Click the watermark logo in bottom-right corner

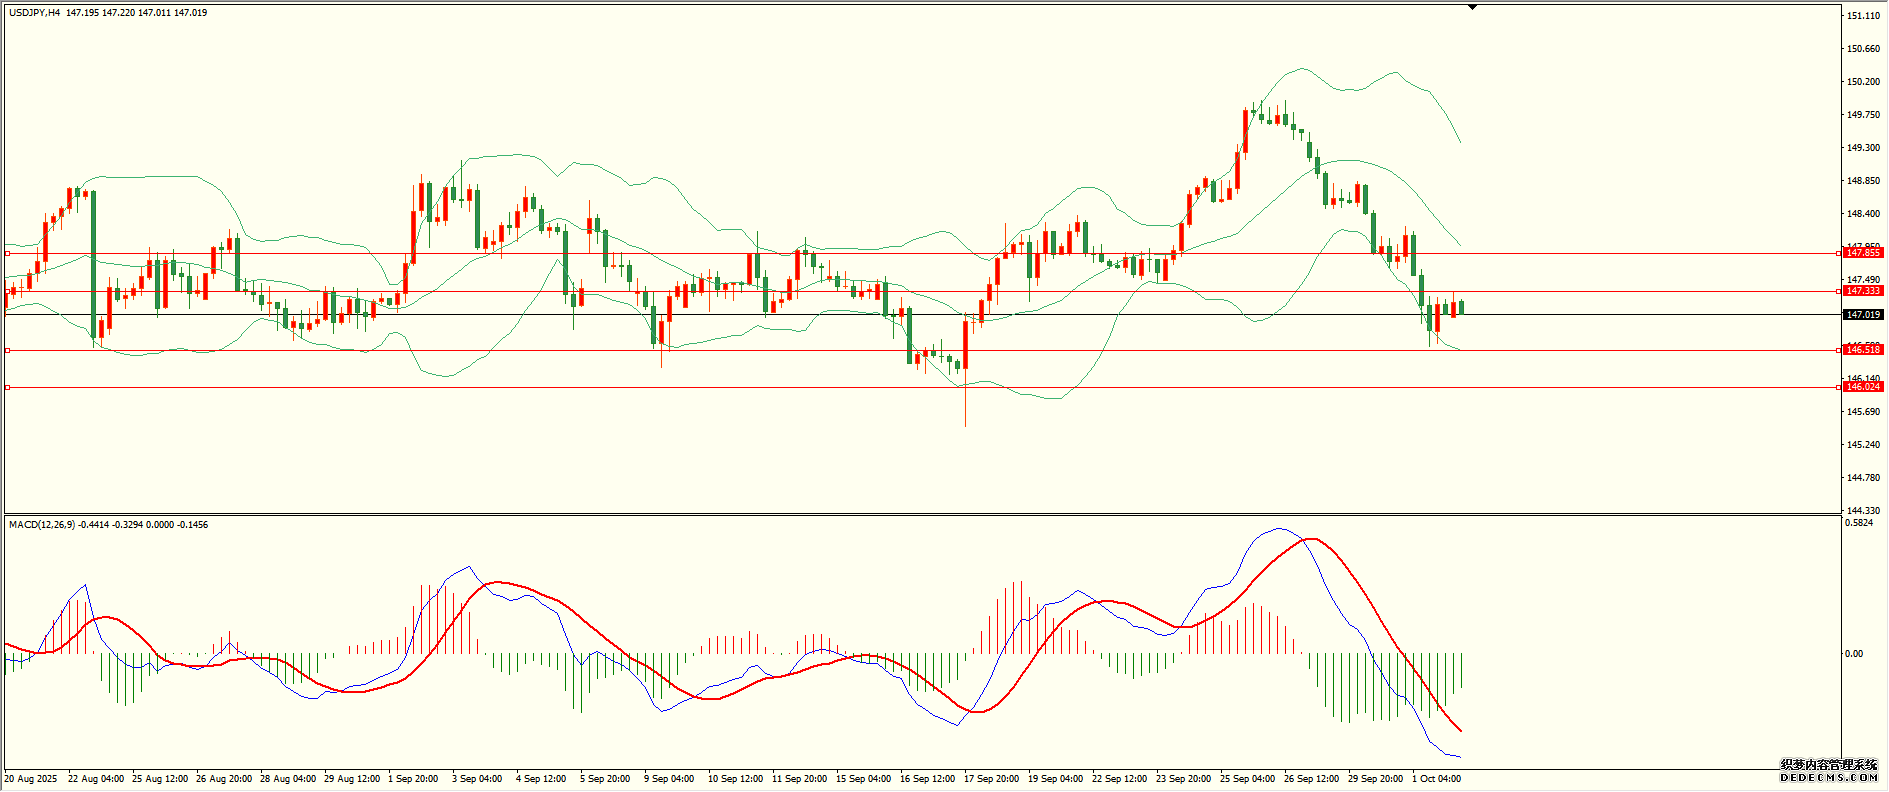[1829, 770]
